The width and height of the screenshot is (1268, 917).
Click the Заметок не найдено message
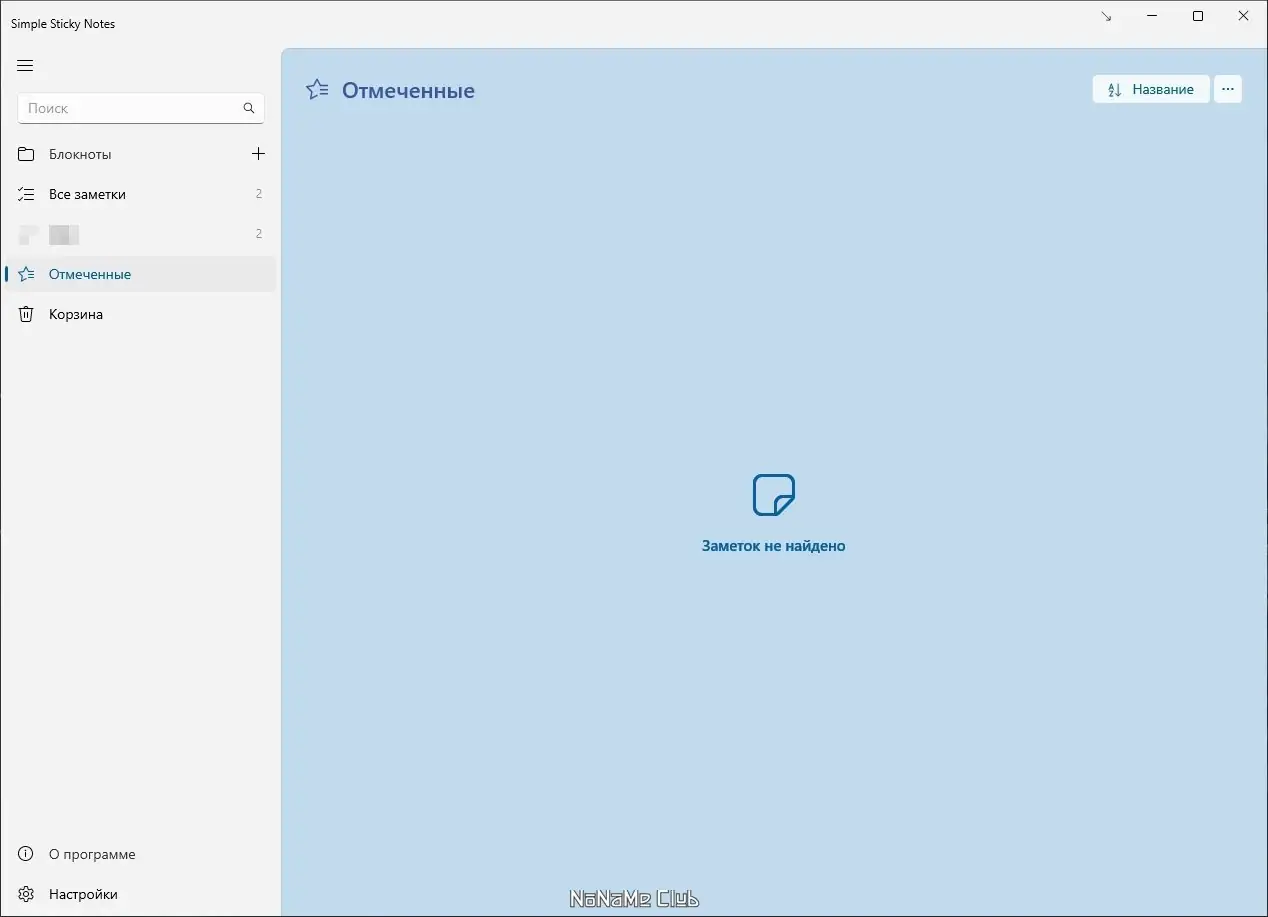[774, 546]
